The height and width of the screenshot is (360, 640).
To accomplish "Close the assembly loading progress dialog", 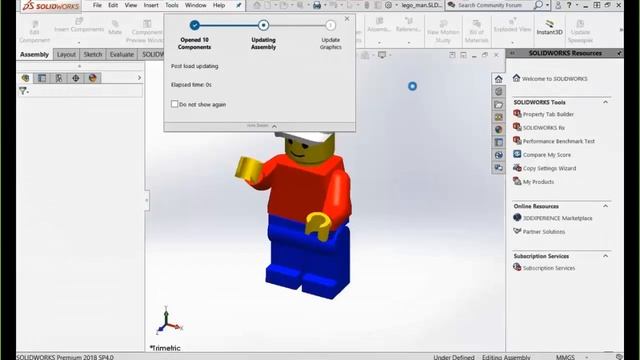I will click(x=347, y=19).
